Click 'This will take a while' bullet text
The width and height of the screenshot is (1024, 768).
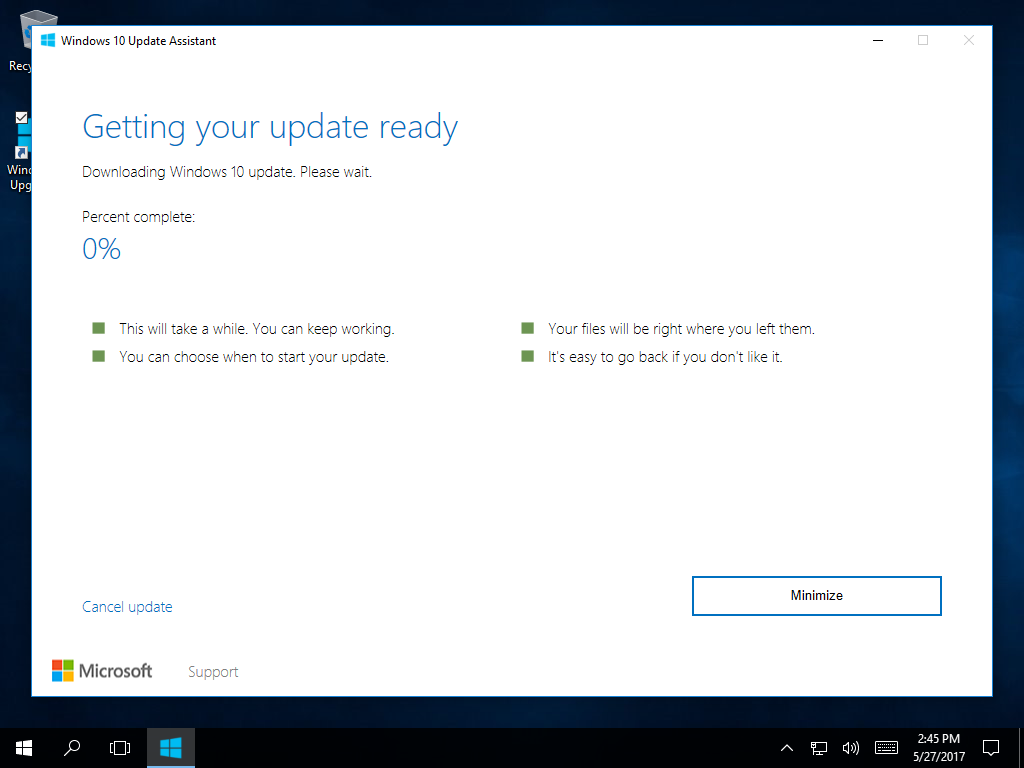pos(257,328)
